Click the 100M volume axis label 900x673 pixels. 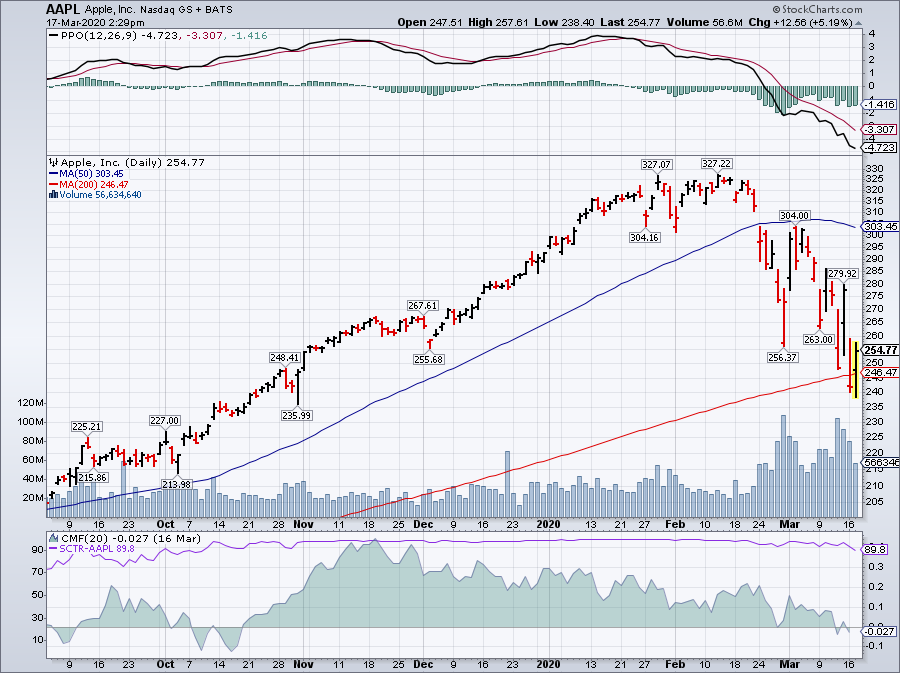(30, 422)
